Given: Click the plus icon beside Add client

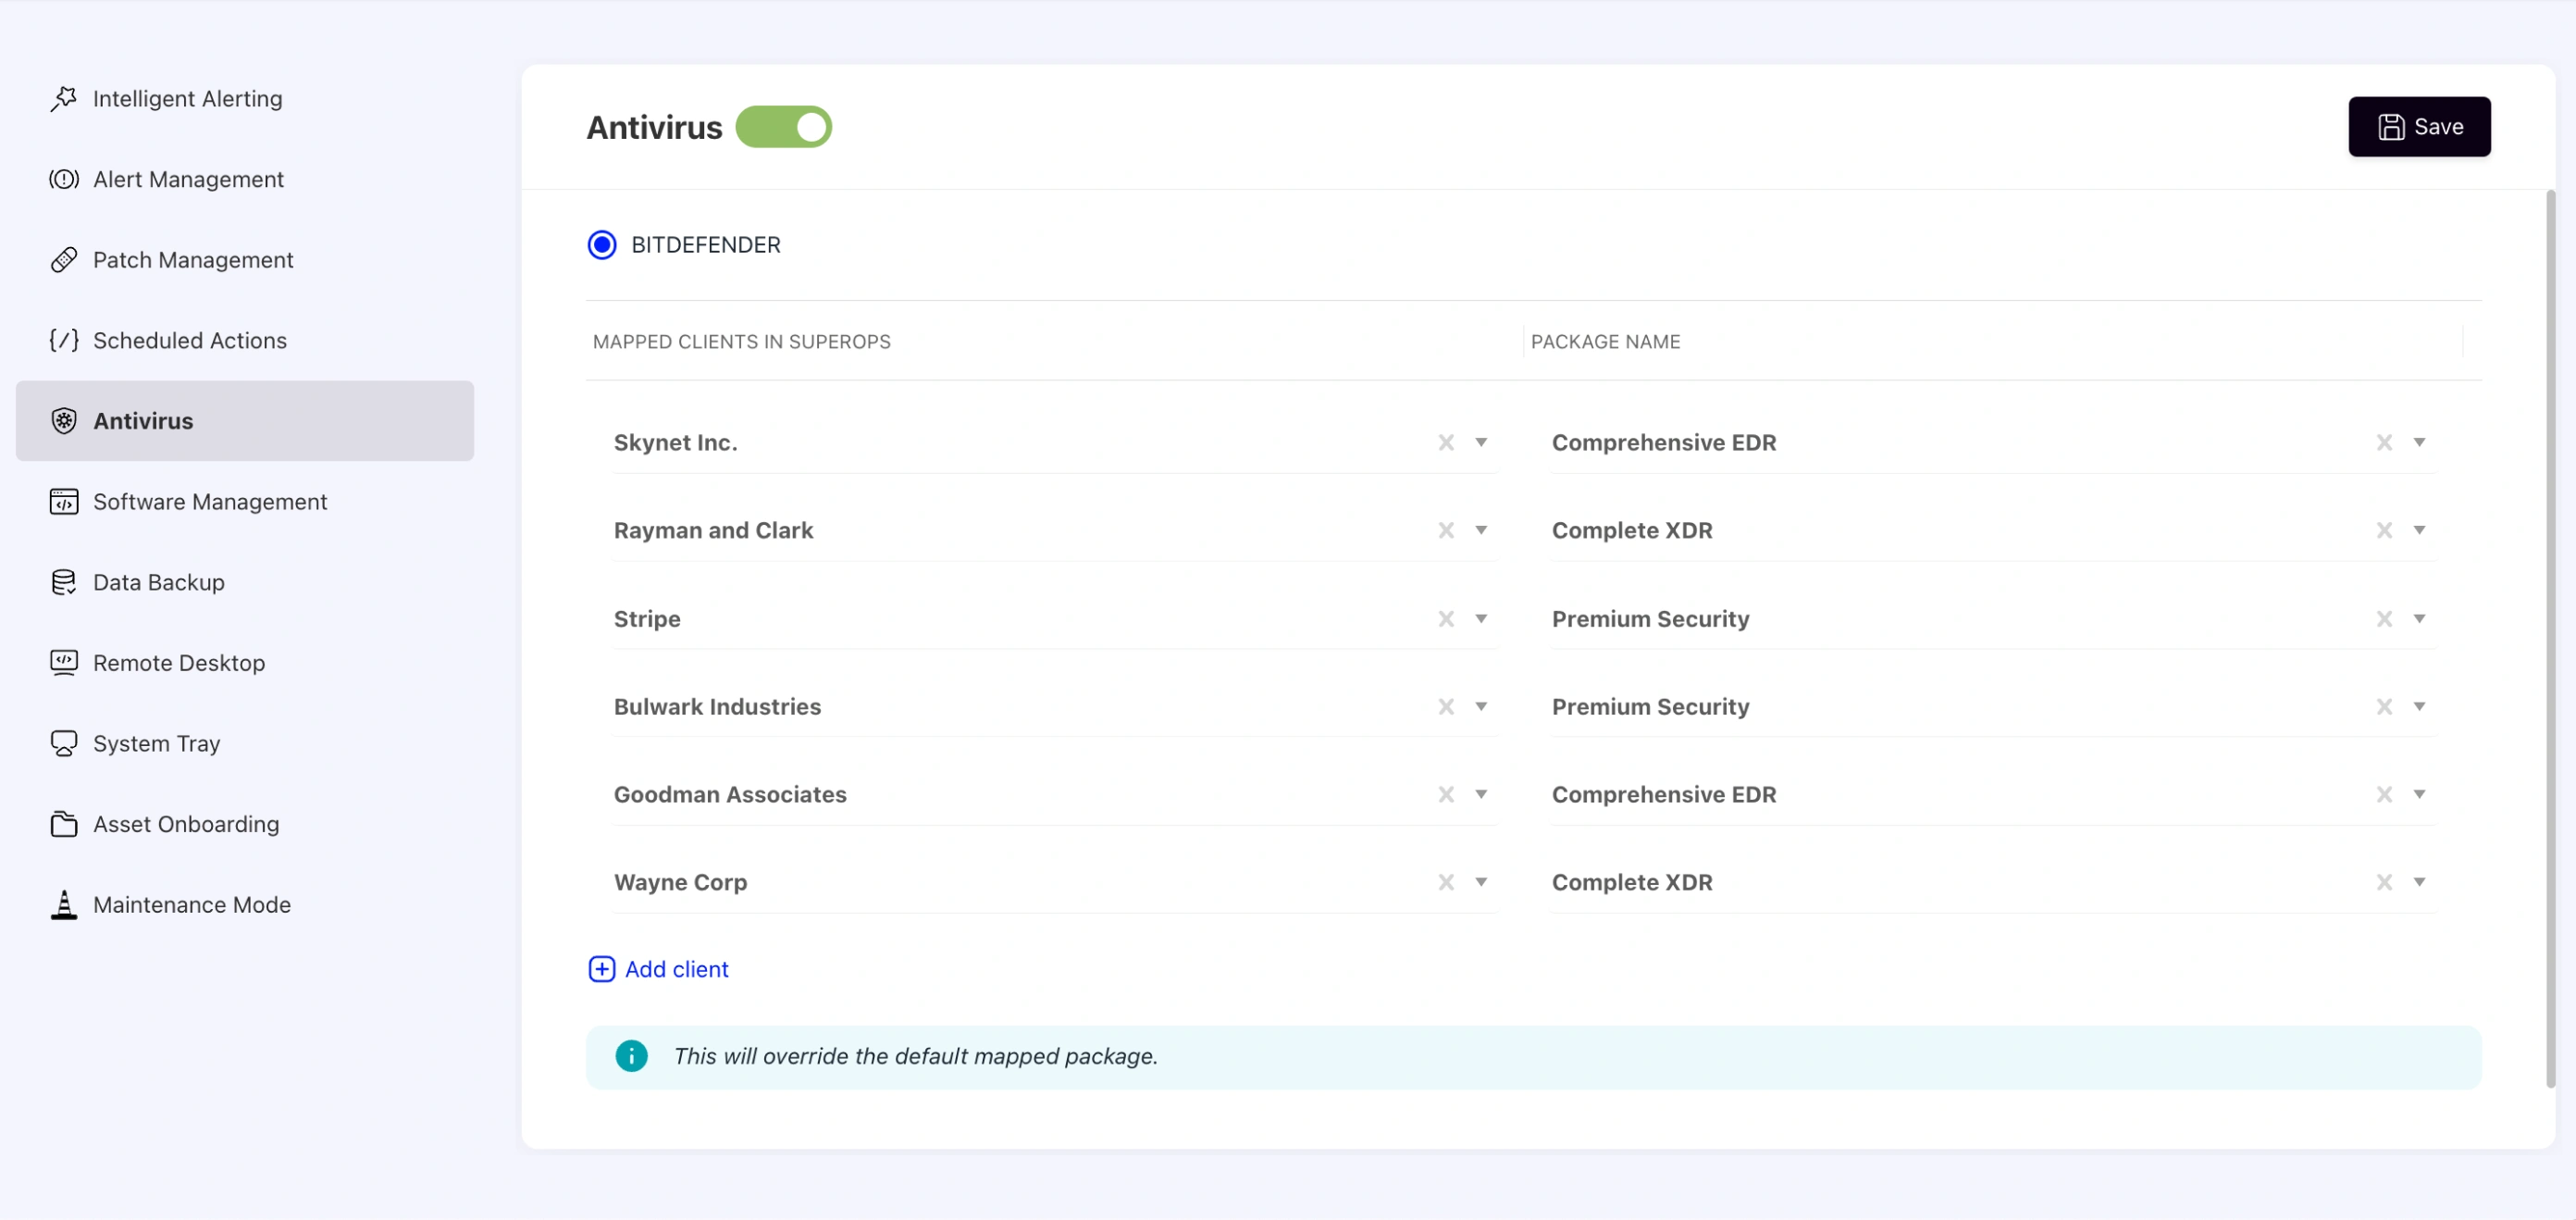Looking at the screenshot, I should tap(601, 969).
